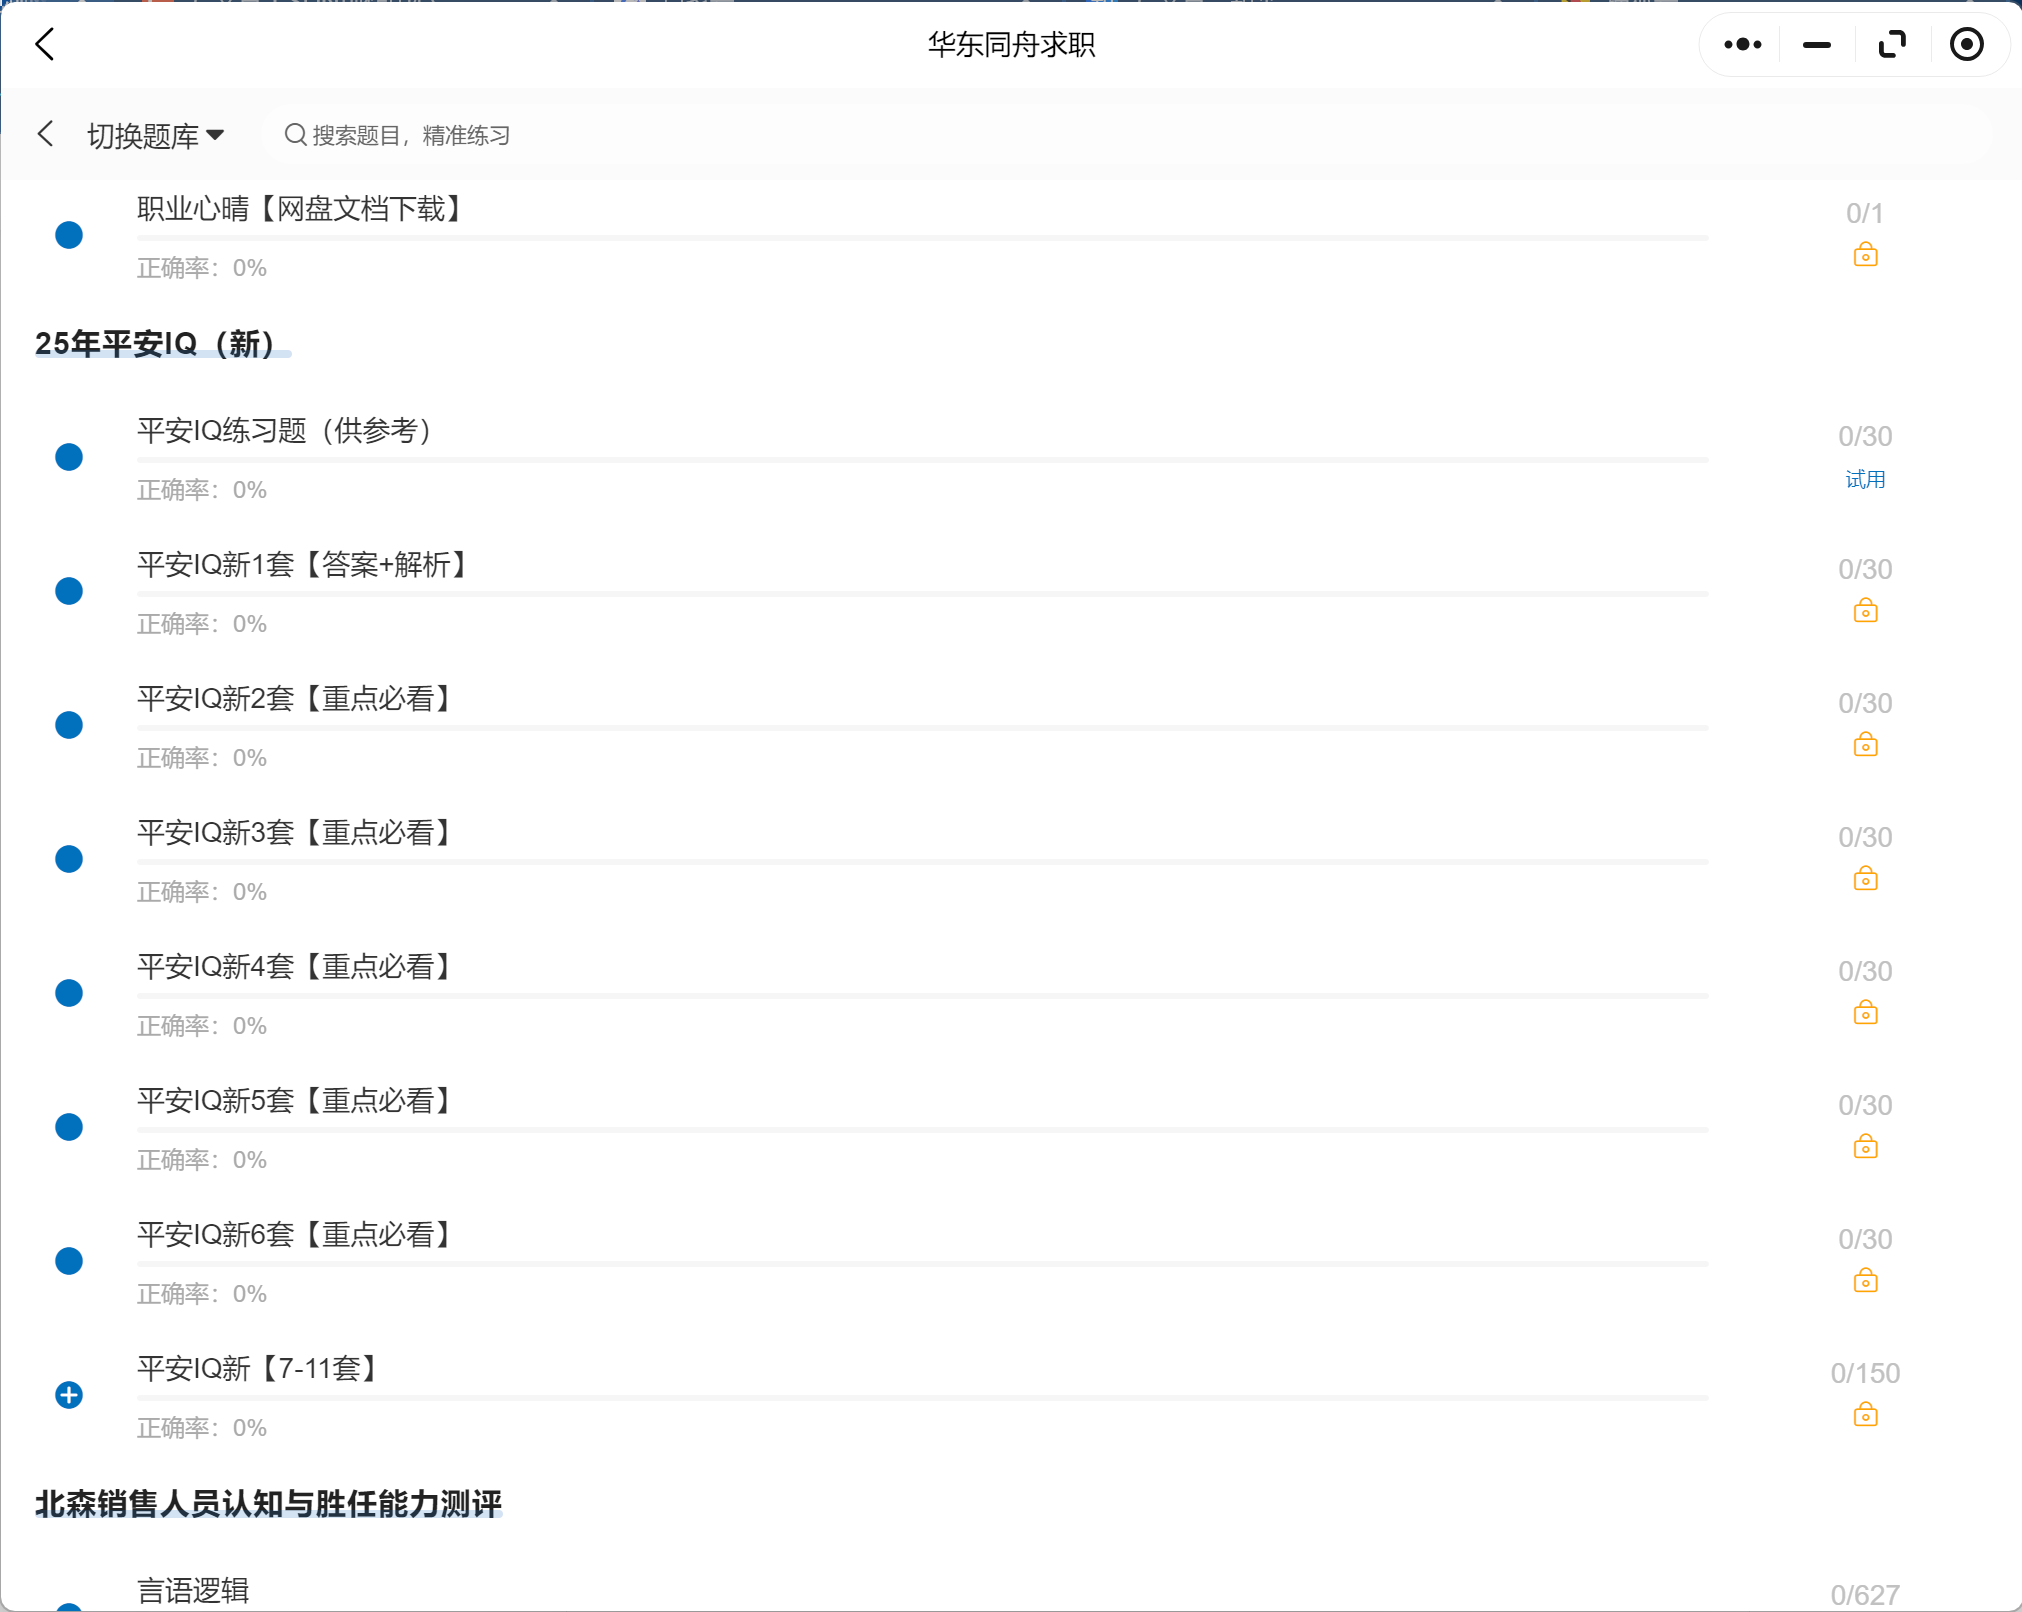Click lock icon for 平安IQ新3套
2022x1612 pixels.
click(x=1865, y=879)
